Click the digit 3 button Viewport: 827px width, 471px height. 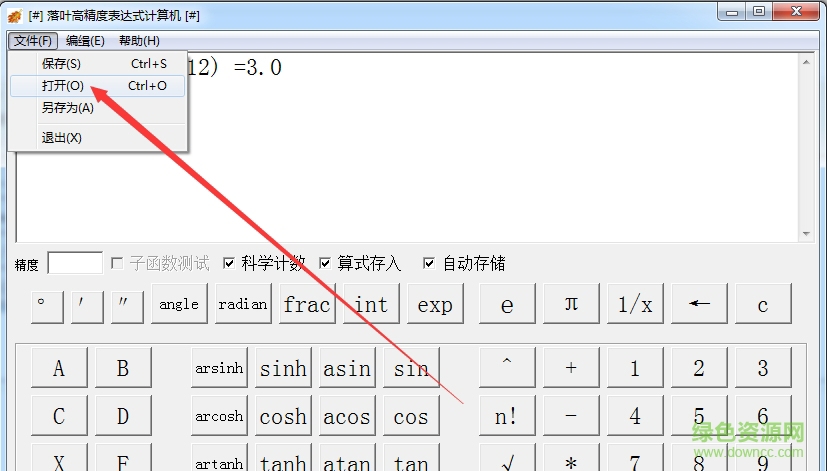click(x=763, y=368)
